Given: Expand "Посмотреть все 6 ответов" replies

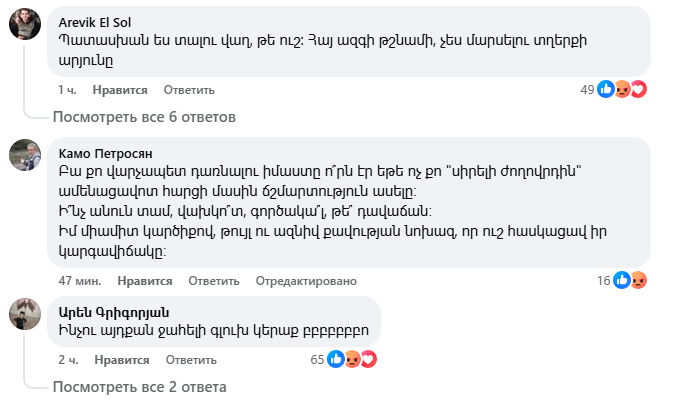Looking at the screenshot, I should point(144,116).
